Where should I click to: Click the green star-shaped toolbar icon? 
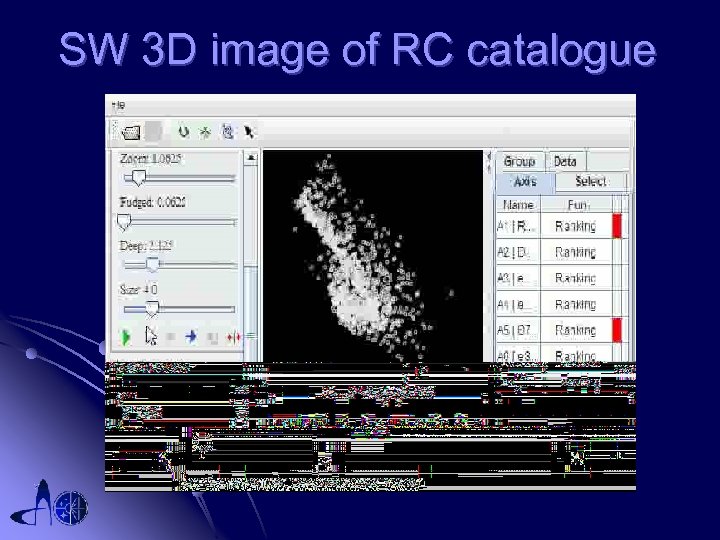(205, 133)
